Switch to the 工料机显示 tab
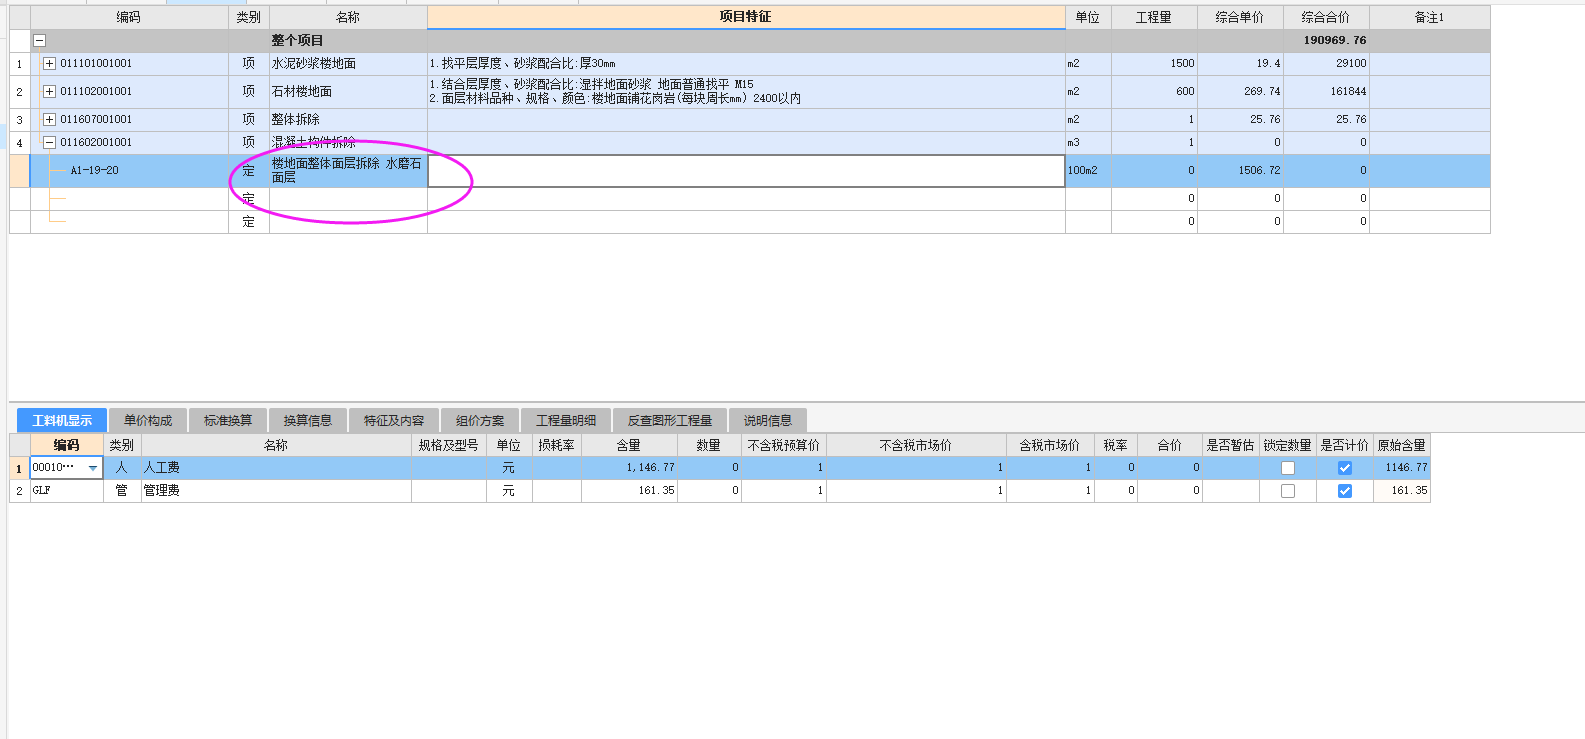The width and height of the screenshot is (1585, 739). tap(62, 420)
